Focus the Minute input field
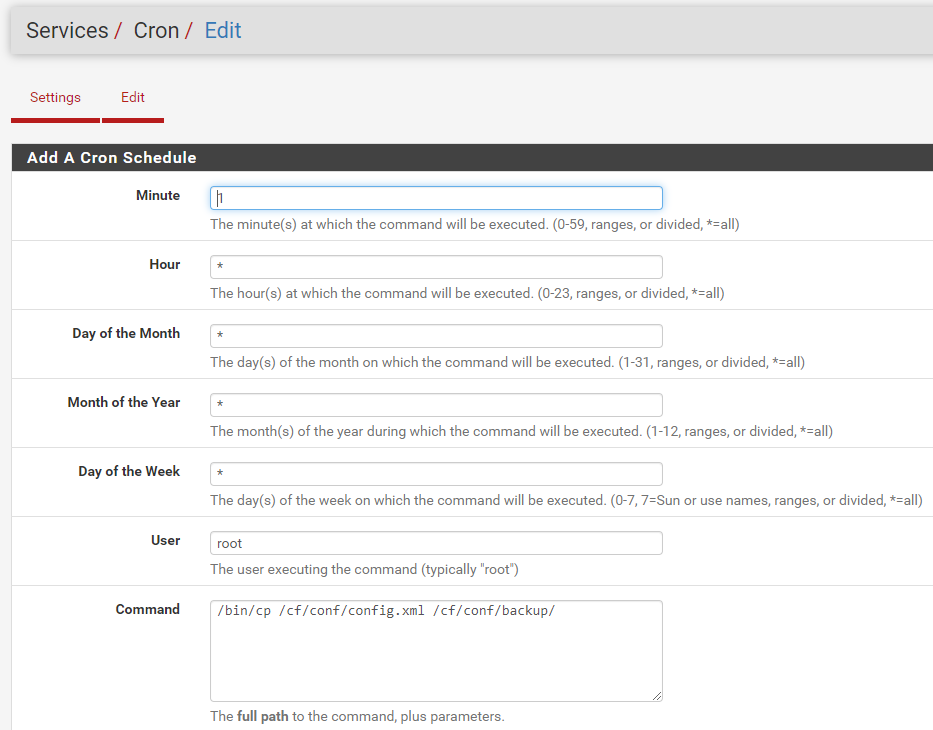This screenshot has height=730, width=933. pos(436,198)
